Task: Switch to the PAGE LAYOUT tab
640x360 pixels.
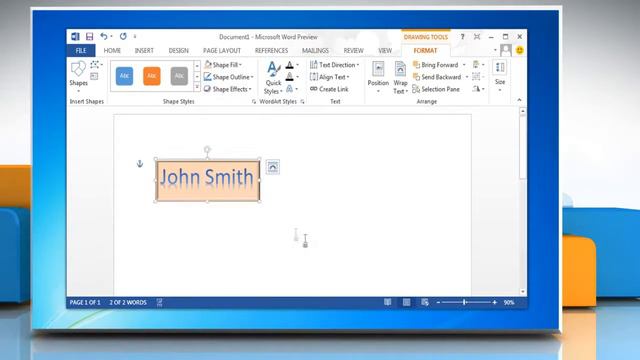Action: click(x=222, y=51)
